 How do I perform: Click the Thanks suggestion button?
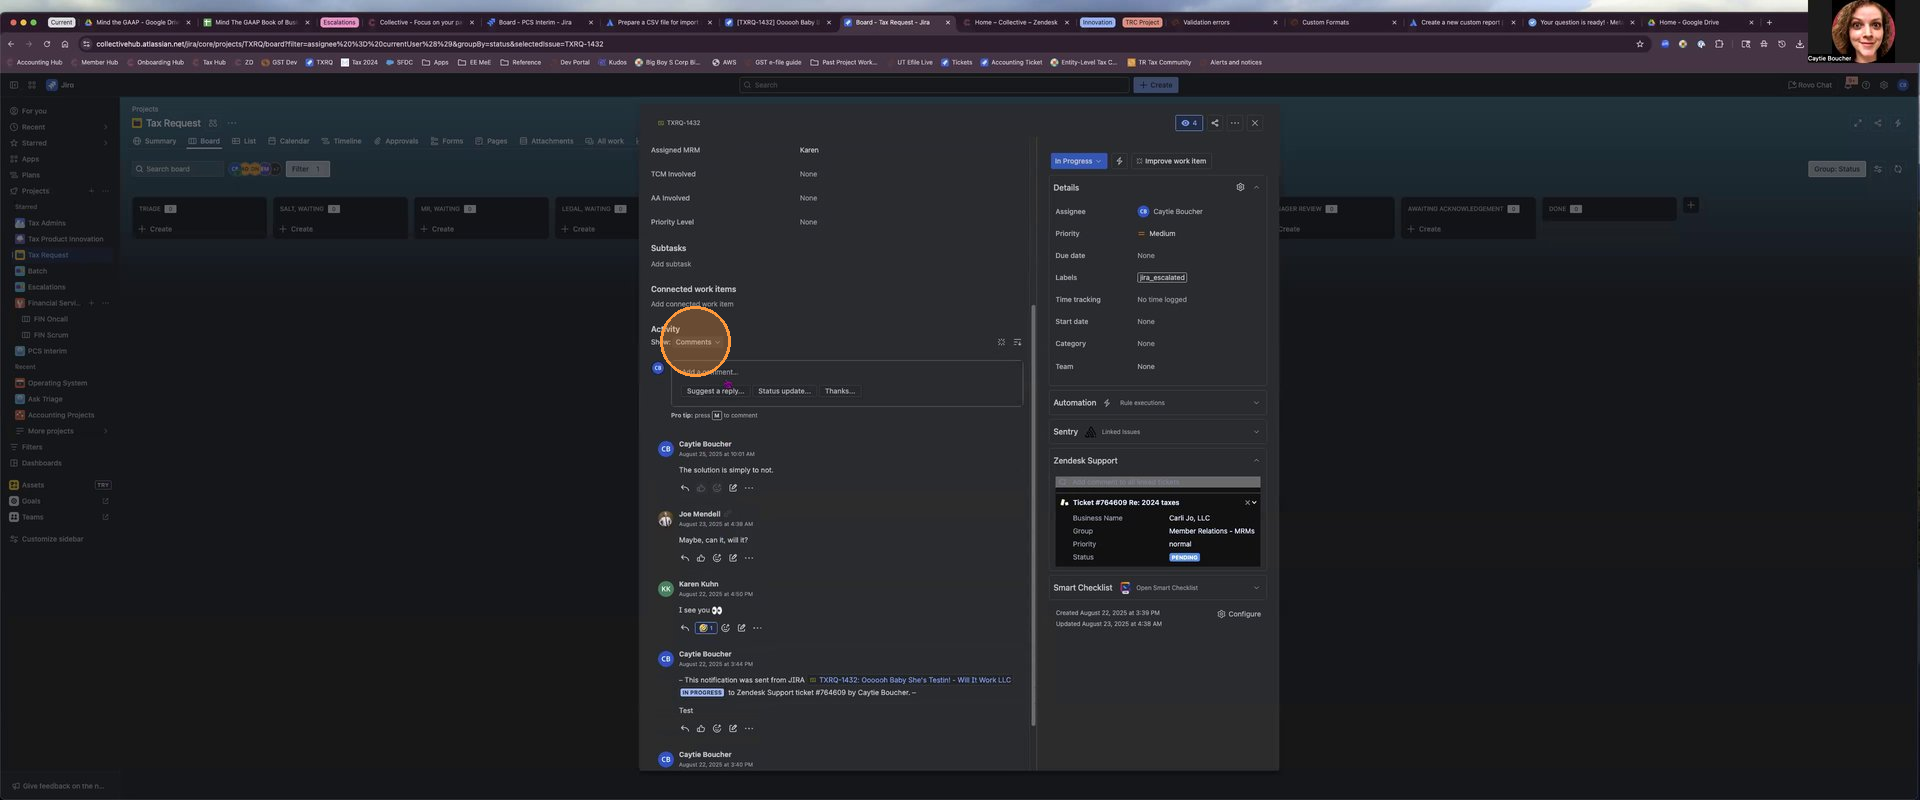(840, 391)
